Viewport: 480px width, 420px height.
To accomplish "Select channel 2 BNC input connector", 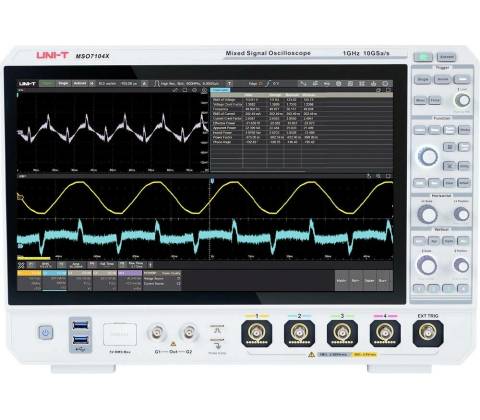I will point(299,333).
